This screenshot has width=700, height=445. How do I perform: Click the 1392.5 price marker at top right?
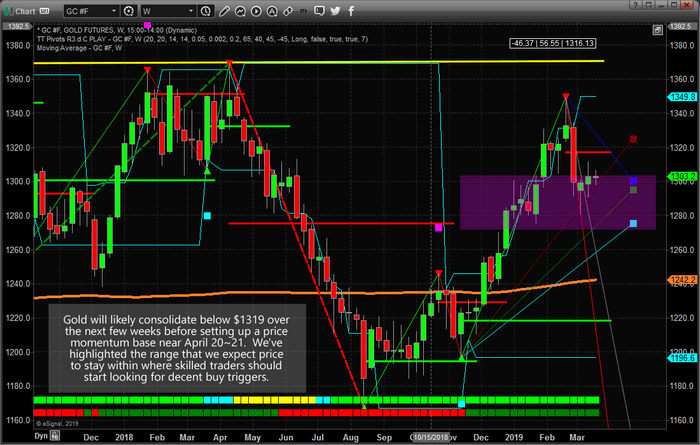[x=681, y=26]
